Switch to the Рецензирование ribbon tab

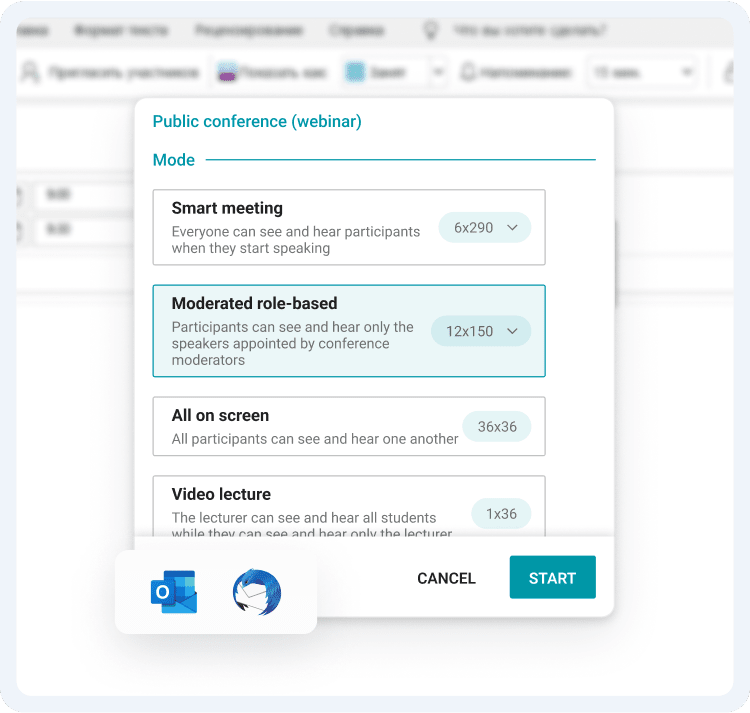tap(249, 31)
